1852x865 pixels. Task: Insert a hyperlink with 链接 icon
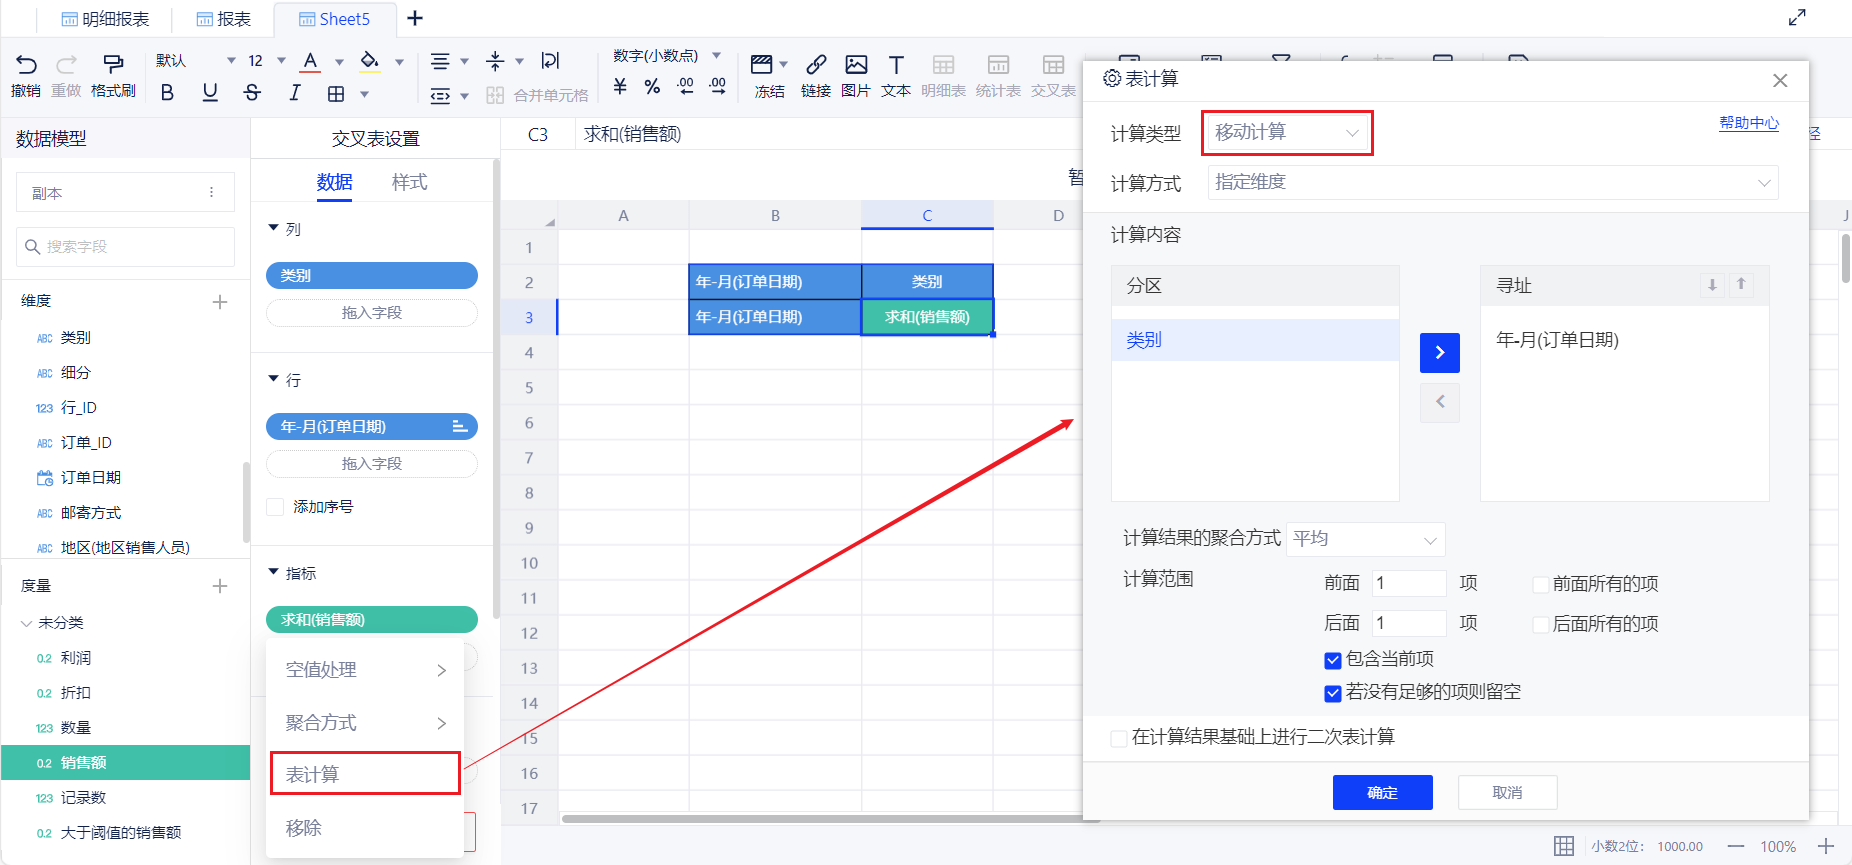pos(816,66)
